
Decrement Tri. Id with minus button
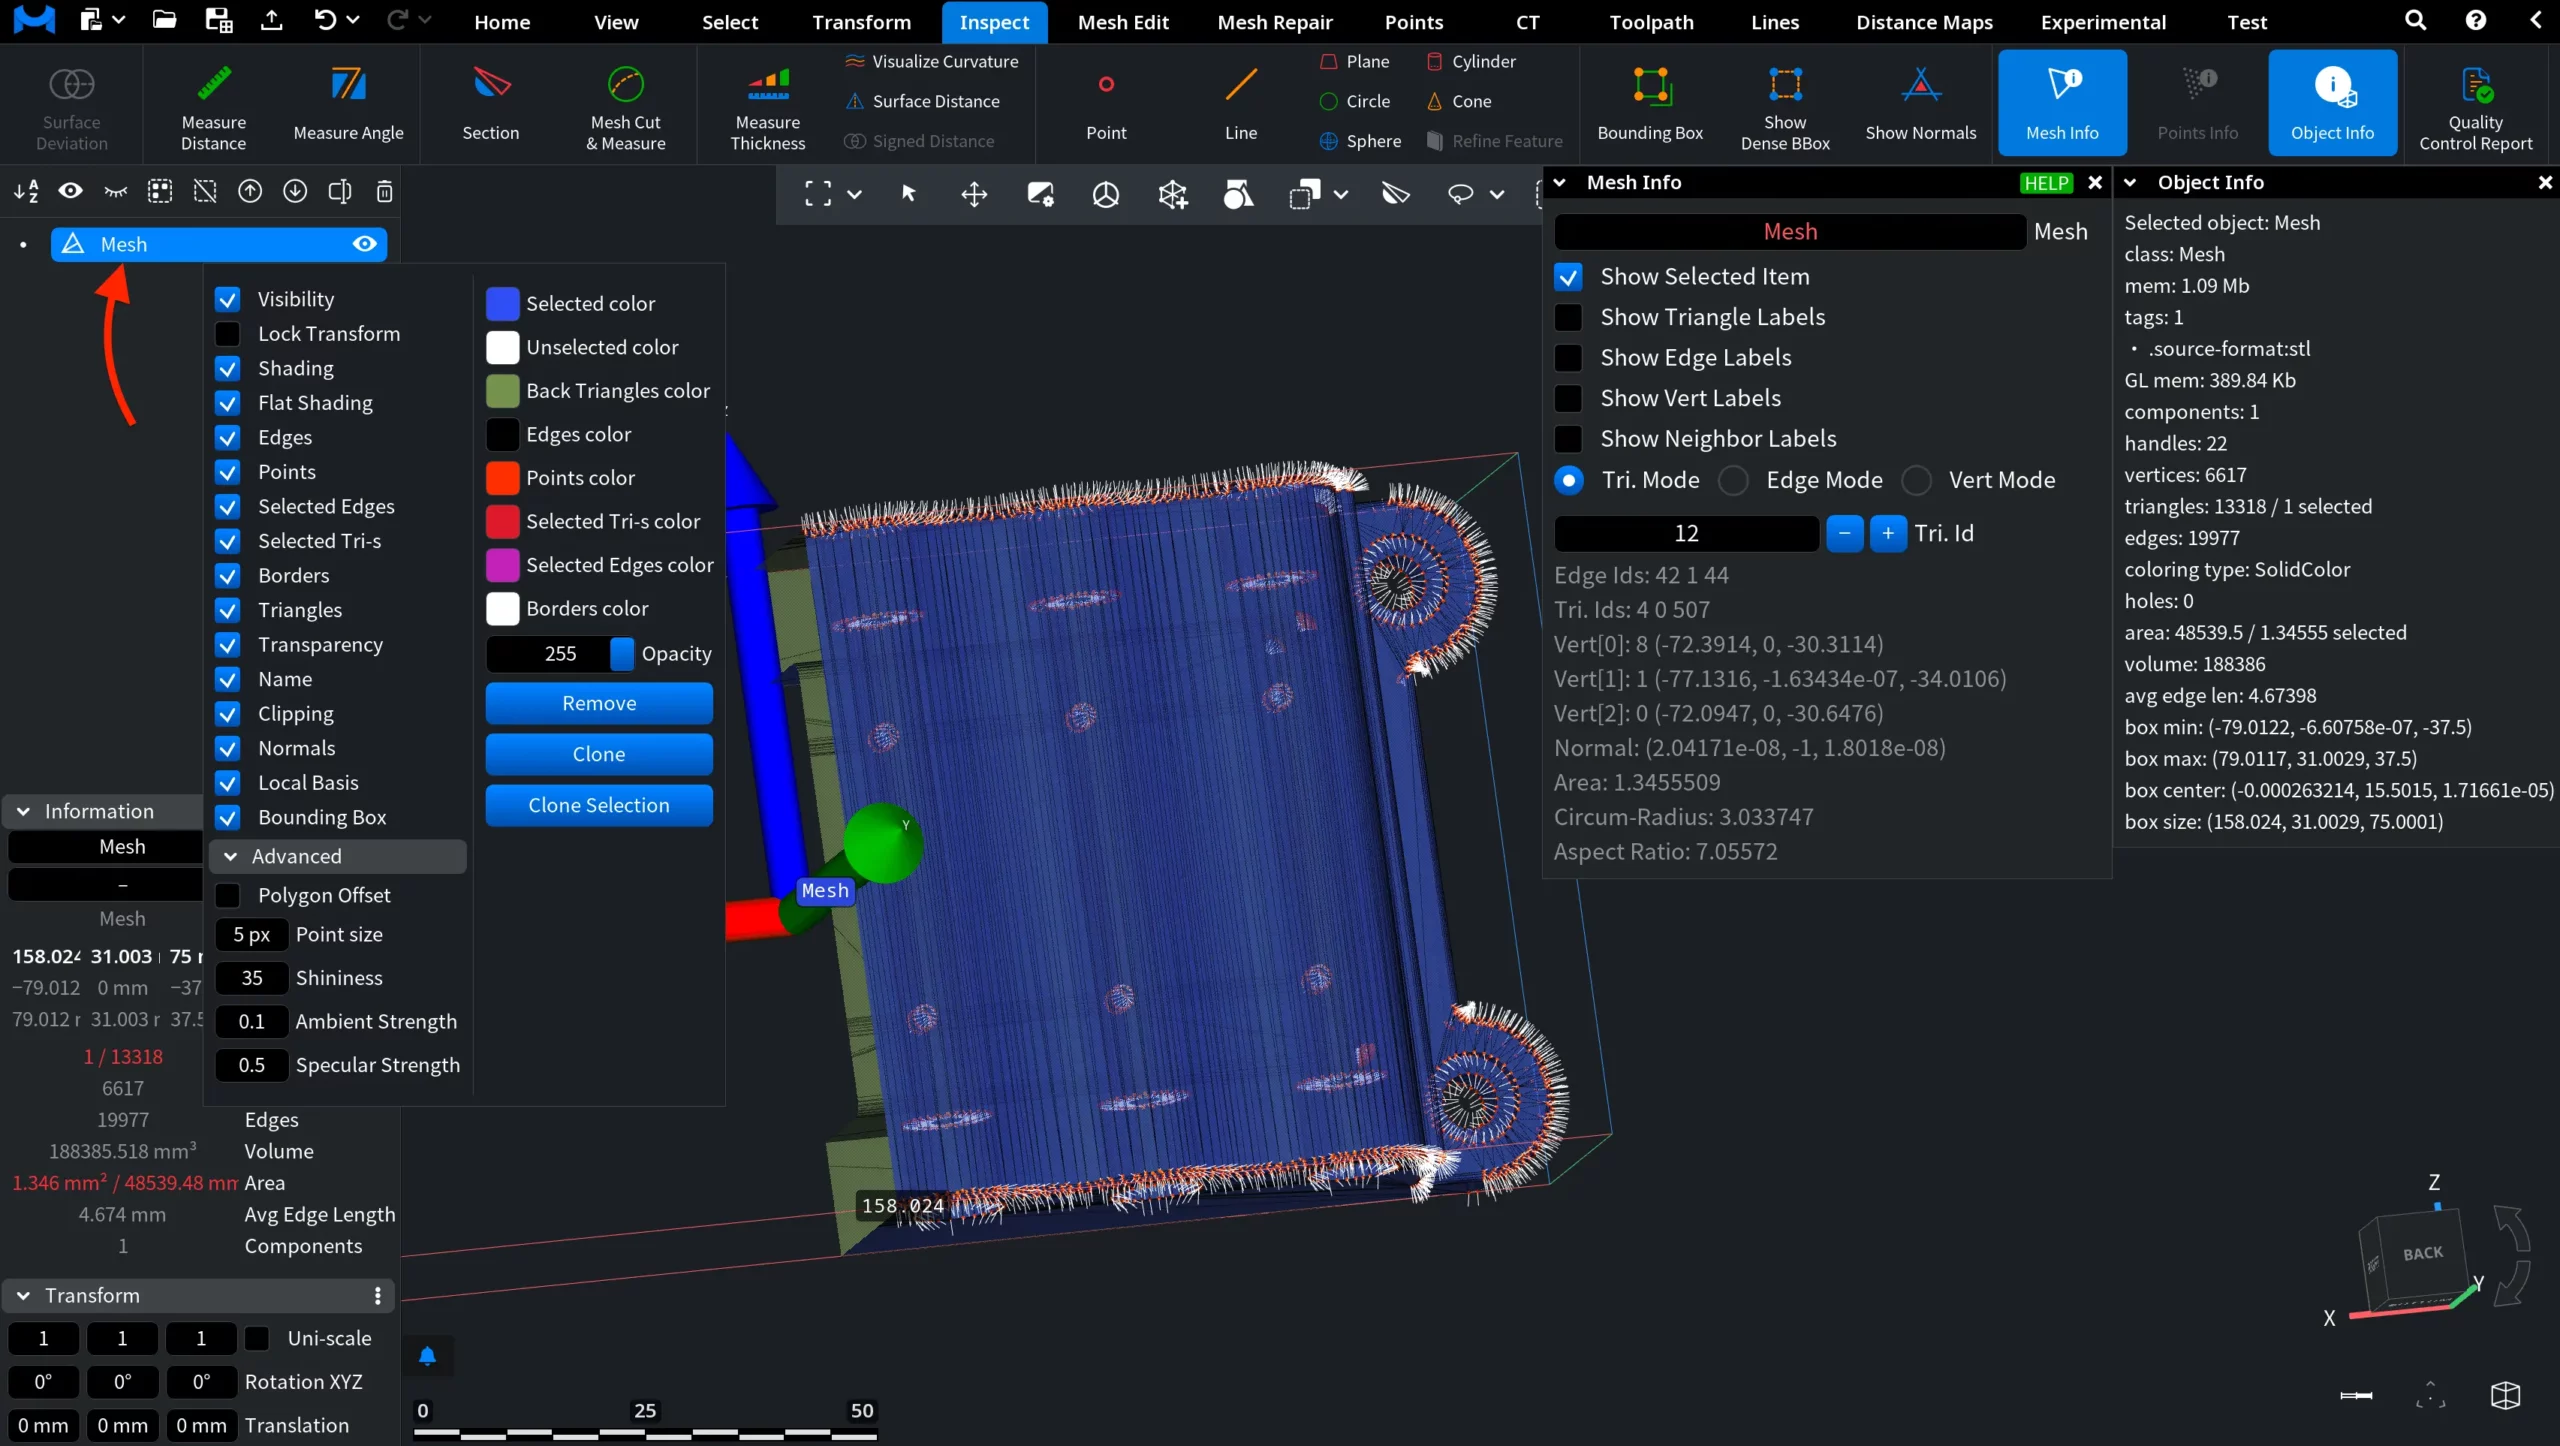(x=1844, y=534)
